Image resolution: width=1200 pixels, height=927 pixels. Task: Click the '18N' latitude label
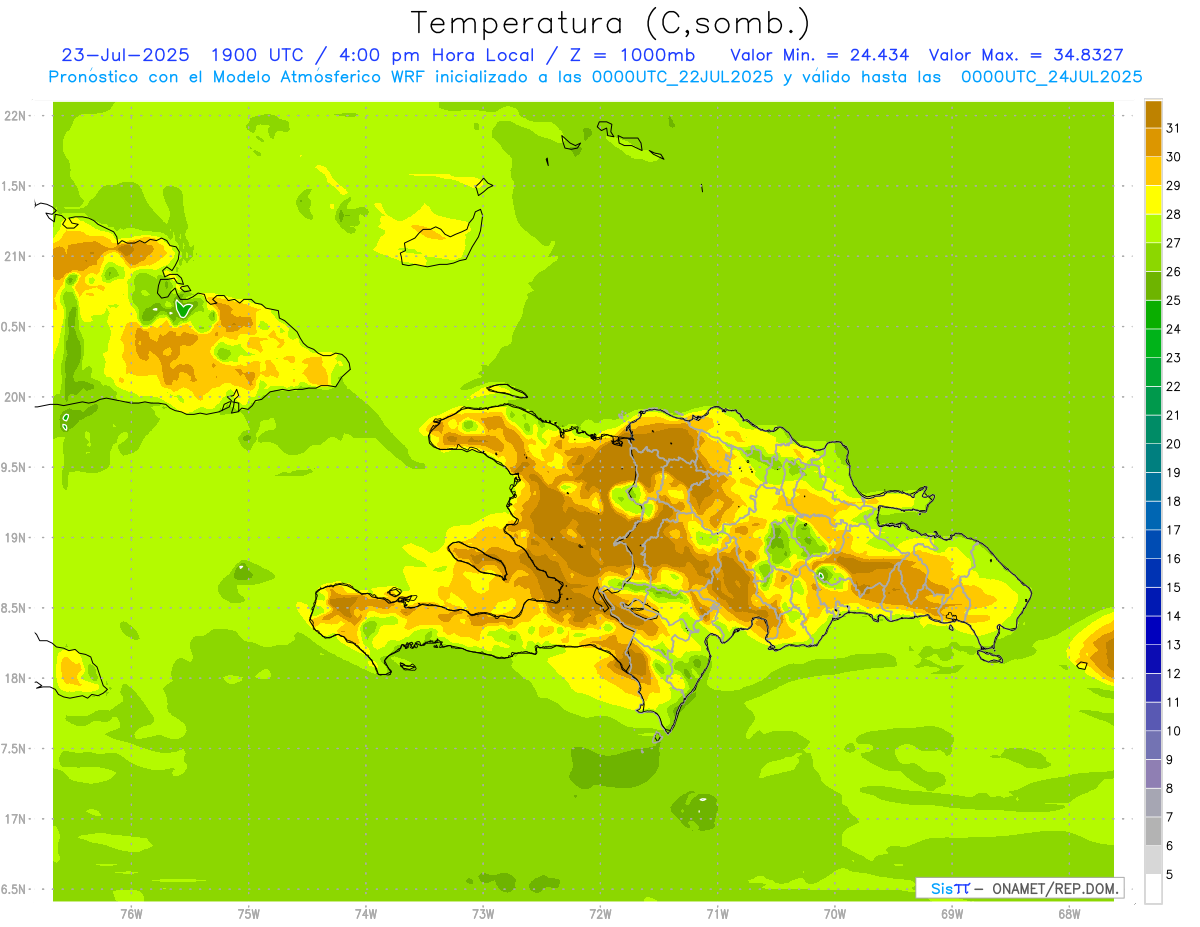pyautogui.click(x=16, y=679)
